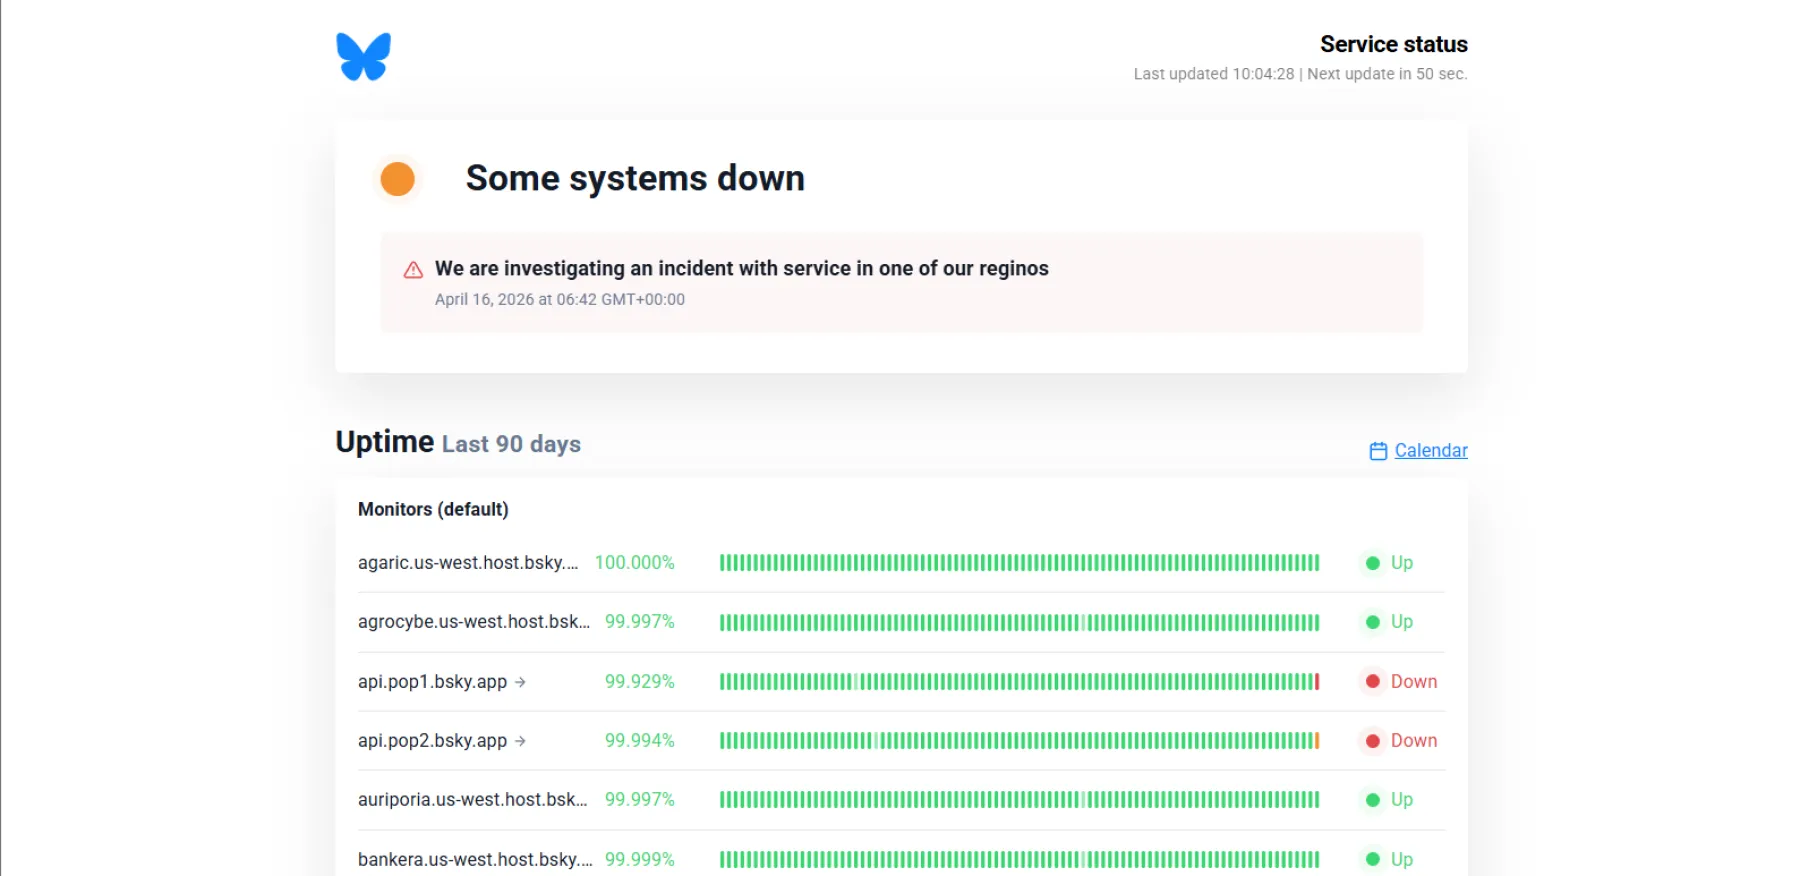Image resolution: width=1800 pixels, height=876 pixels.
Task: Click agrocybe's 99.997% uptime value
Action: [640, 622]
